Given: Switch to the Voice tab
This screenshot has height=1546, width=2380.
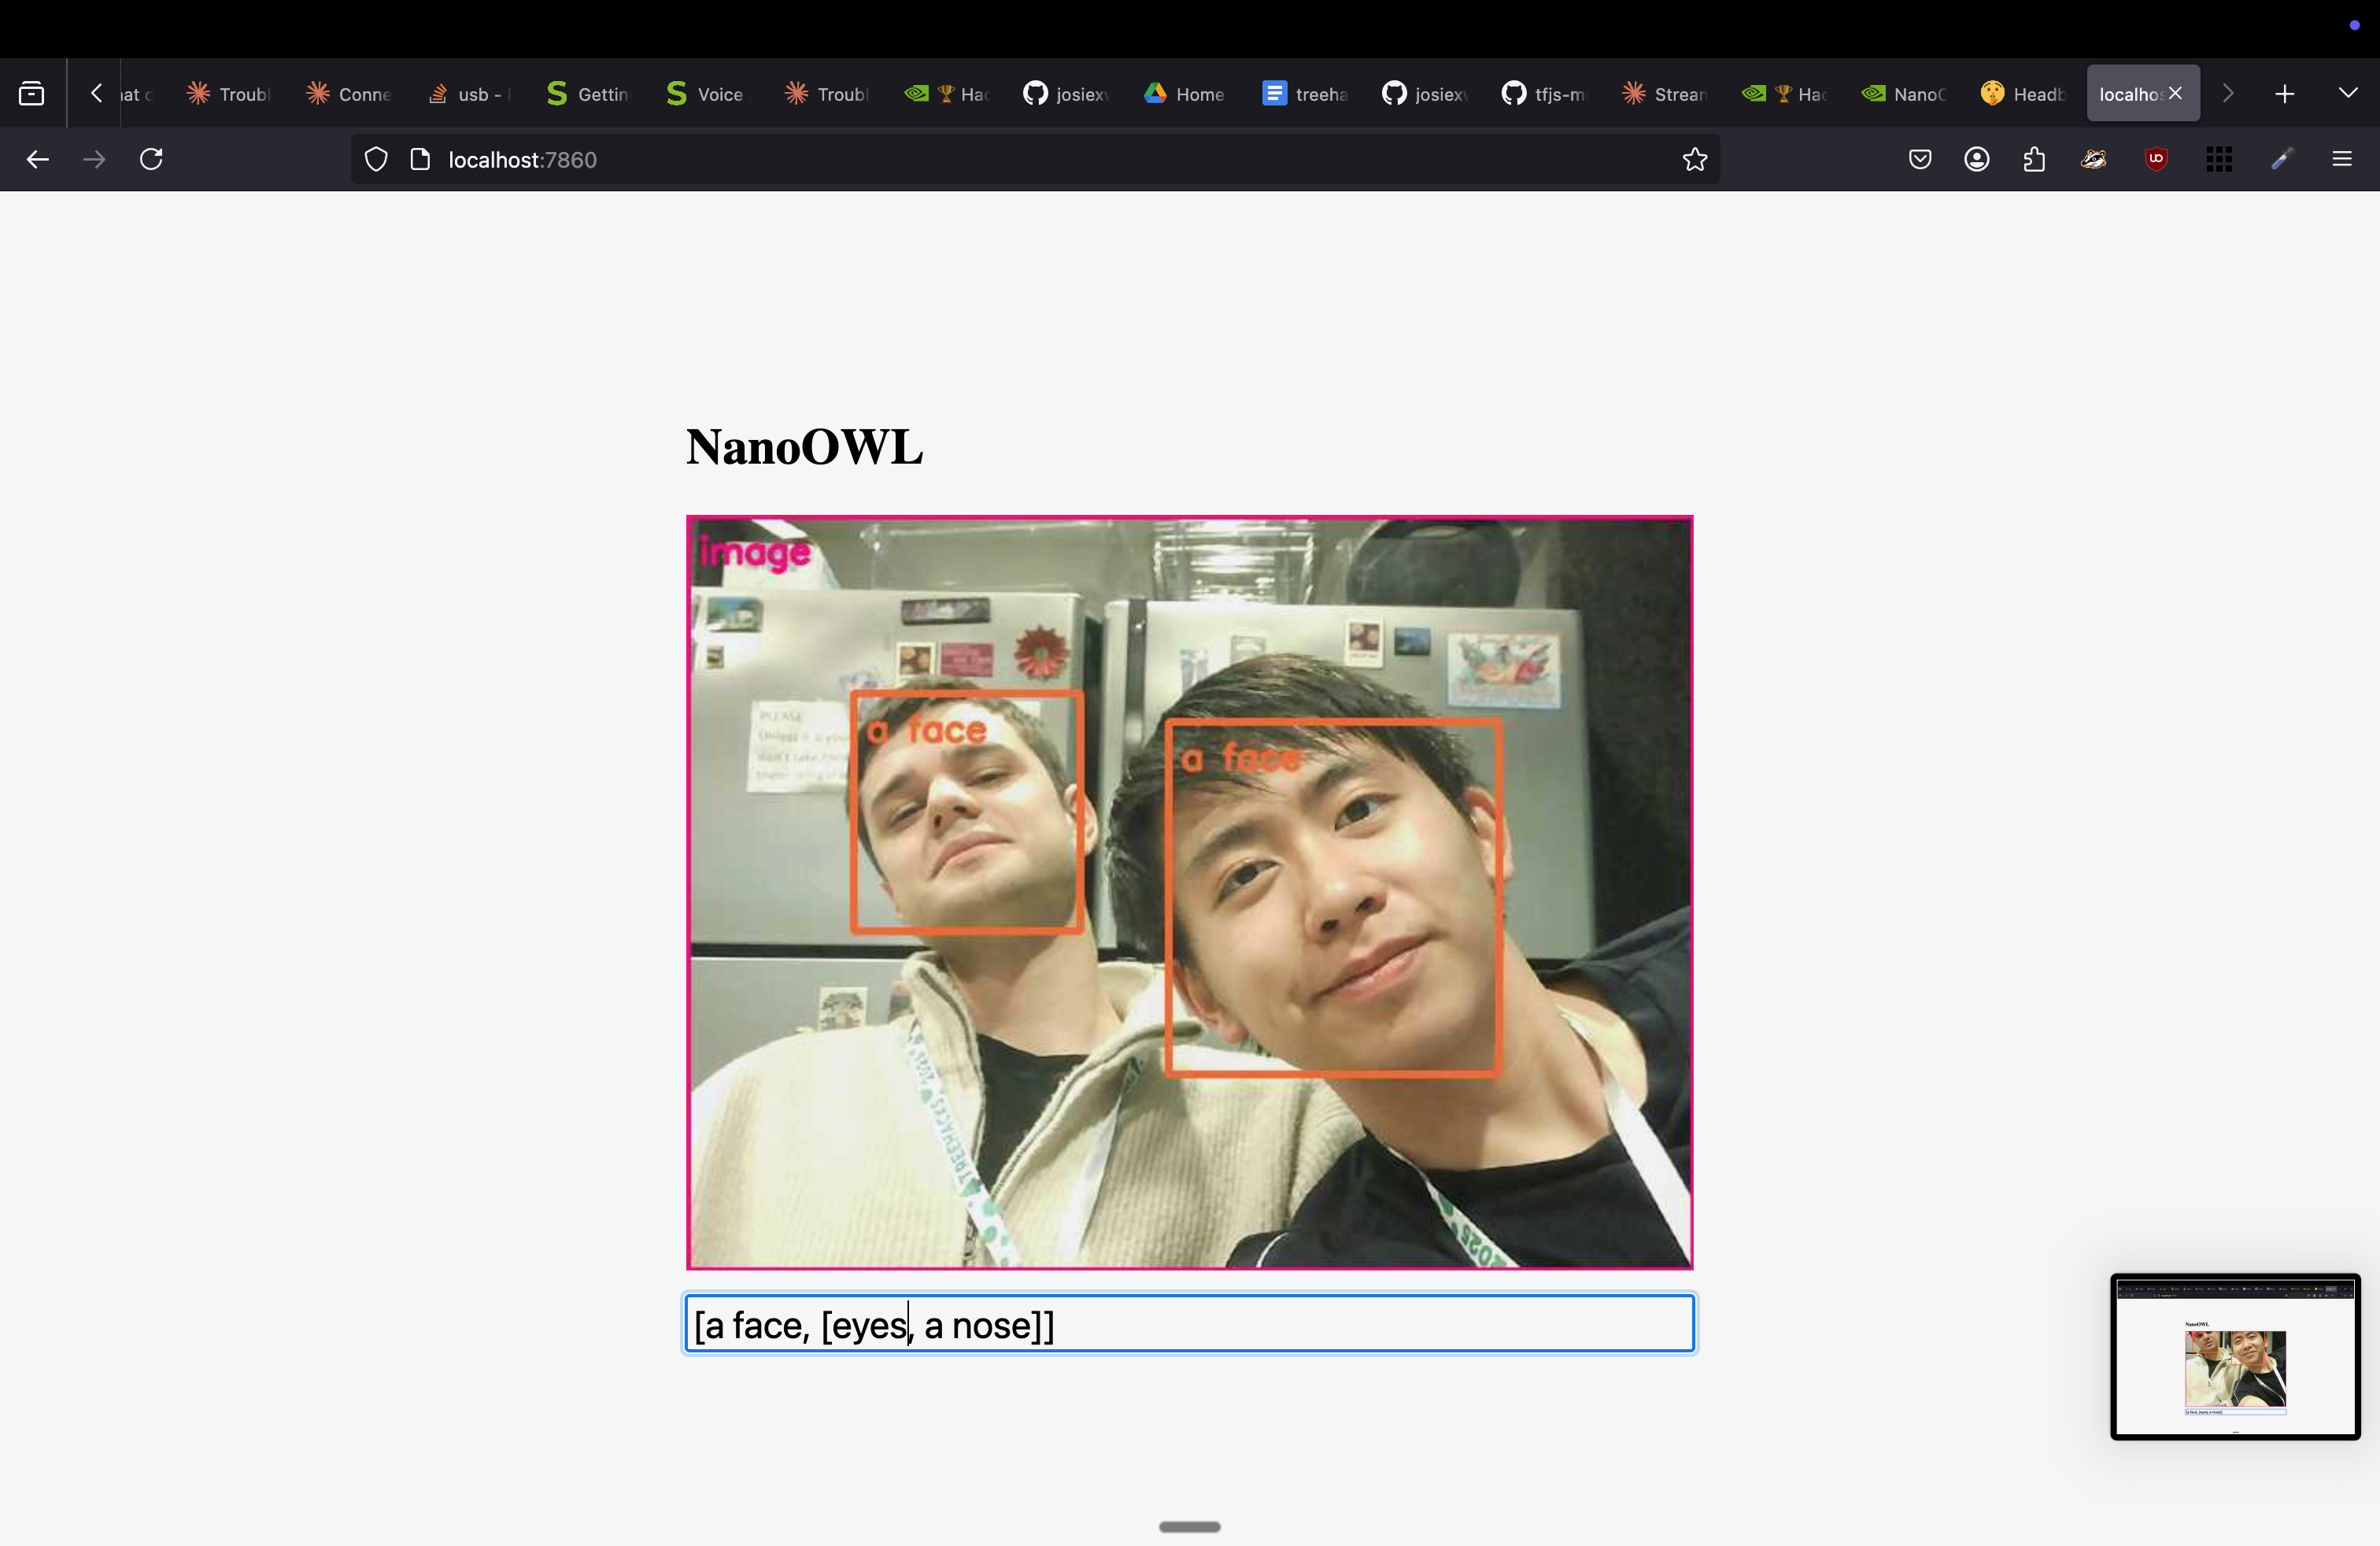Looking at the screenshot, I should [x=706, y=94].
